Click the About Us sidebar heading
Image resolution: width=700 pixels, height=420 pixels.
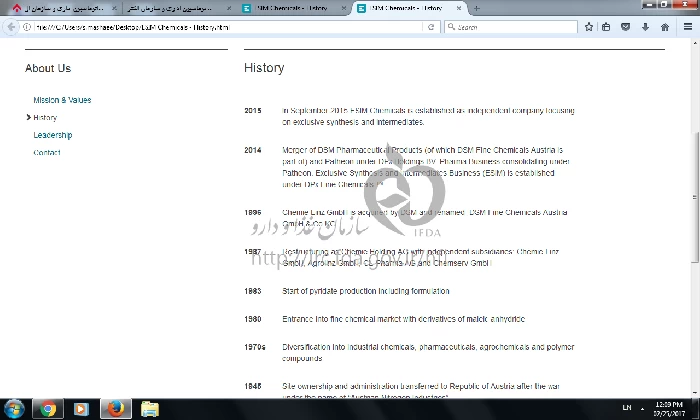[x=48, y=68]
